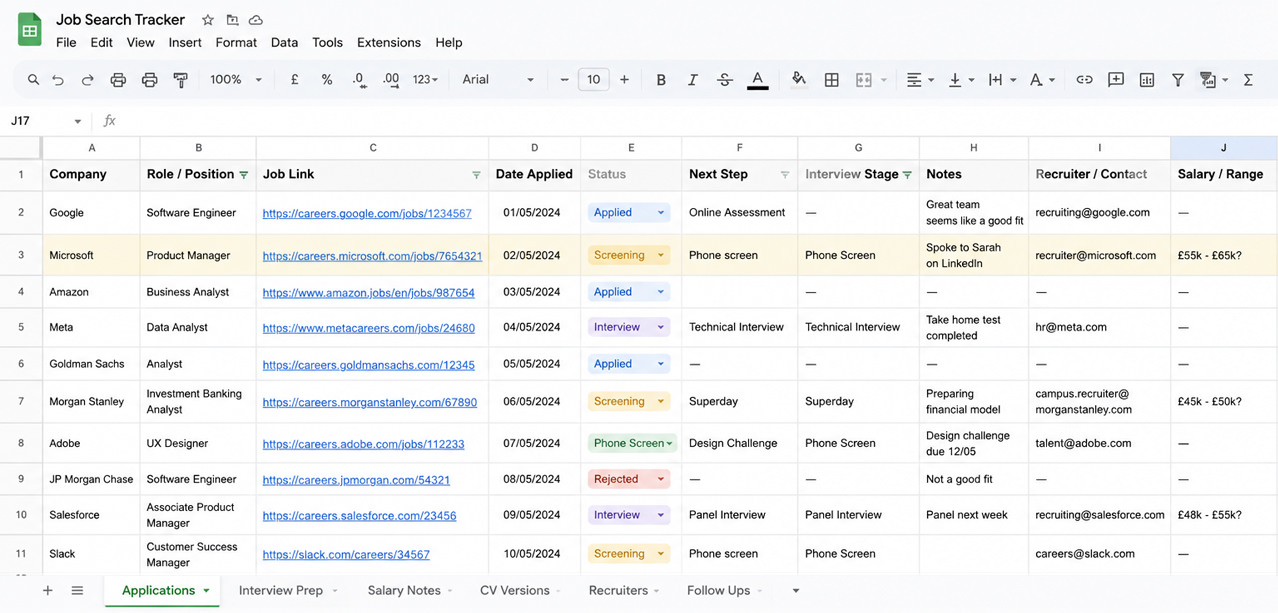Open the Google careers job link
The image size is (1278, 613).
(x=367, y=213)
